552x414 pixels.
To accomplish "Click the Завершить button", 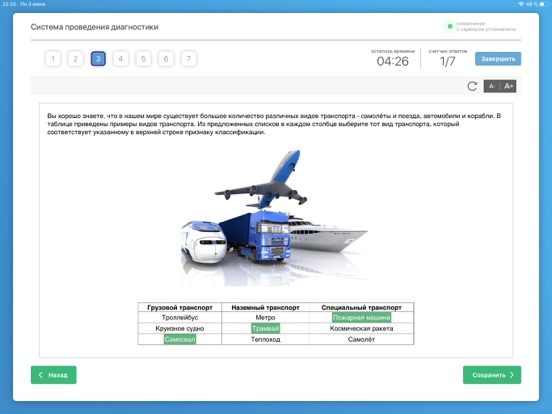I will [x=498, y=59].
